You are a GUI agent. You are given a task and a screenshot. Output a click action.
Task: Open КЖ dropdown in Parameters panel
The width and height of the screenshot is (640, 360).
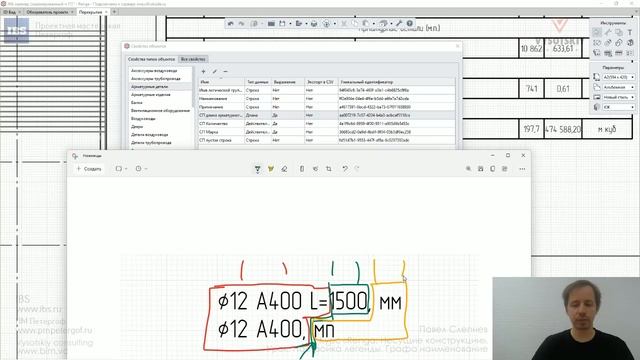pos(619,107)
